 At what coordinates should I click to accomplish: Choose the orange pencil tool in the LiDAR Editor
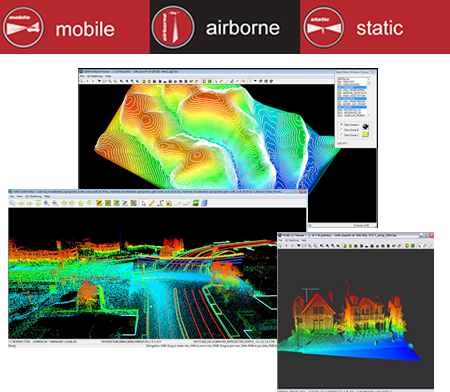point(152,203)
